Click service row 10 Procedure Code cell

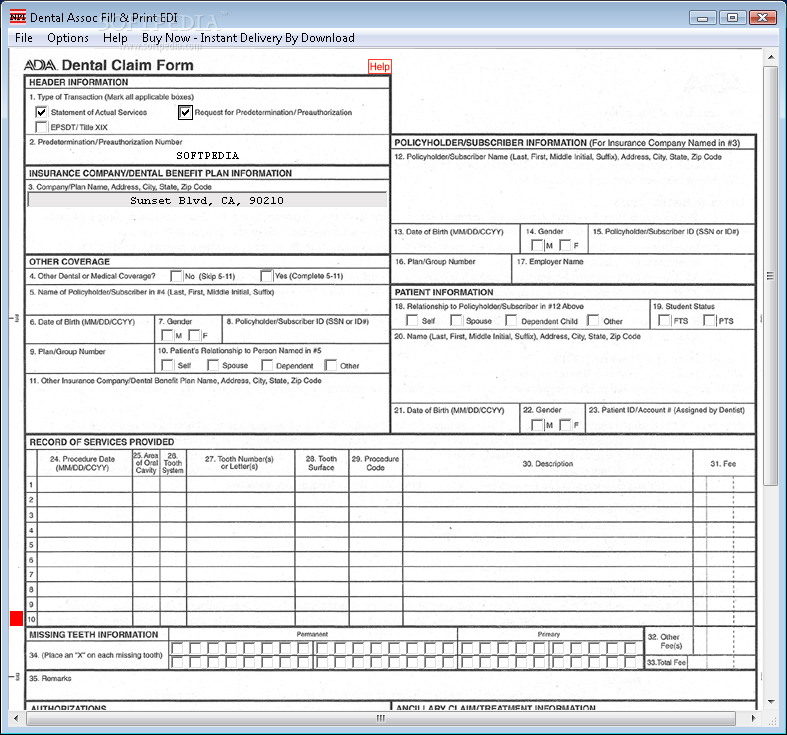375,619
